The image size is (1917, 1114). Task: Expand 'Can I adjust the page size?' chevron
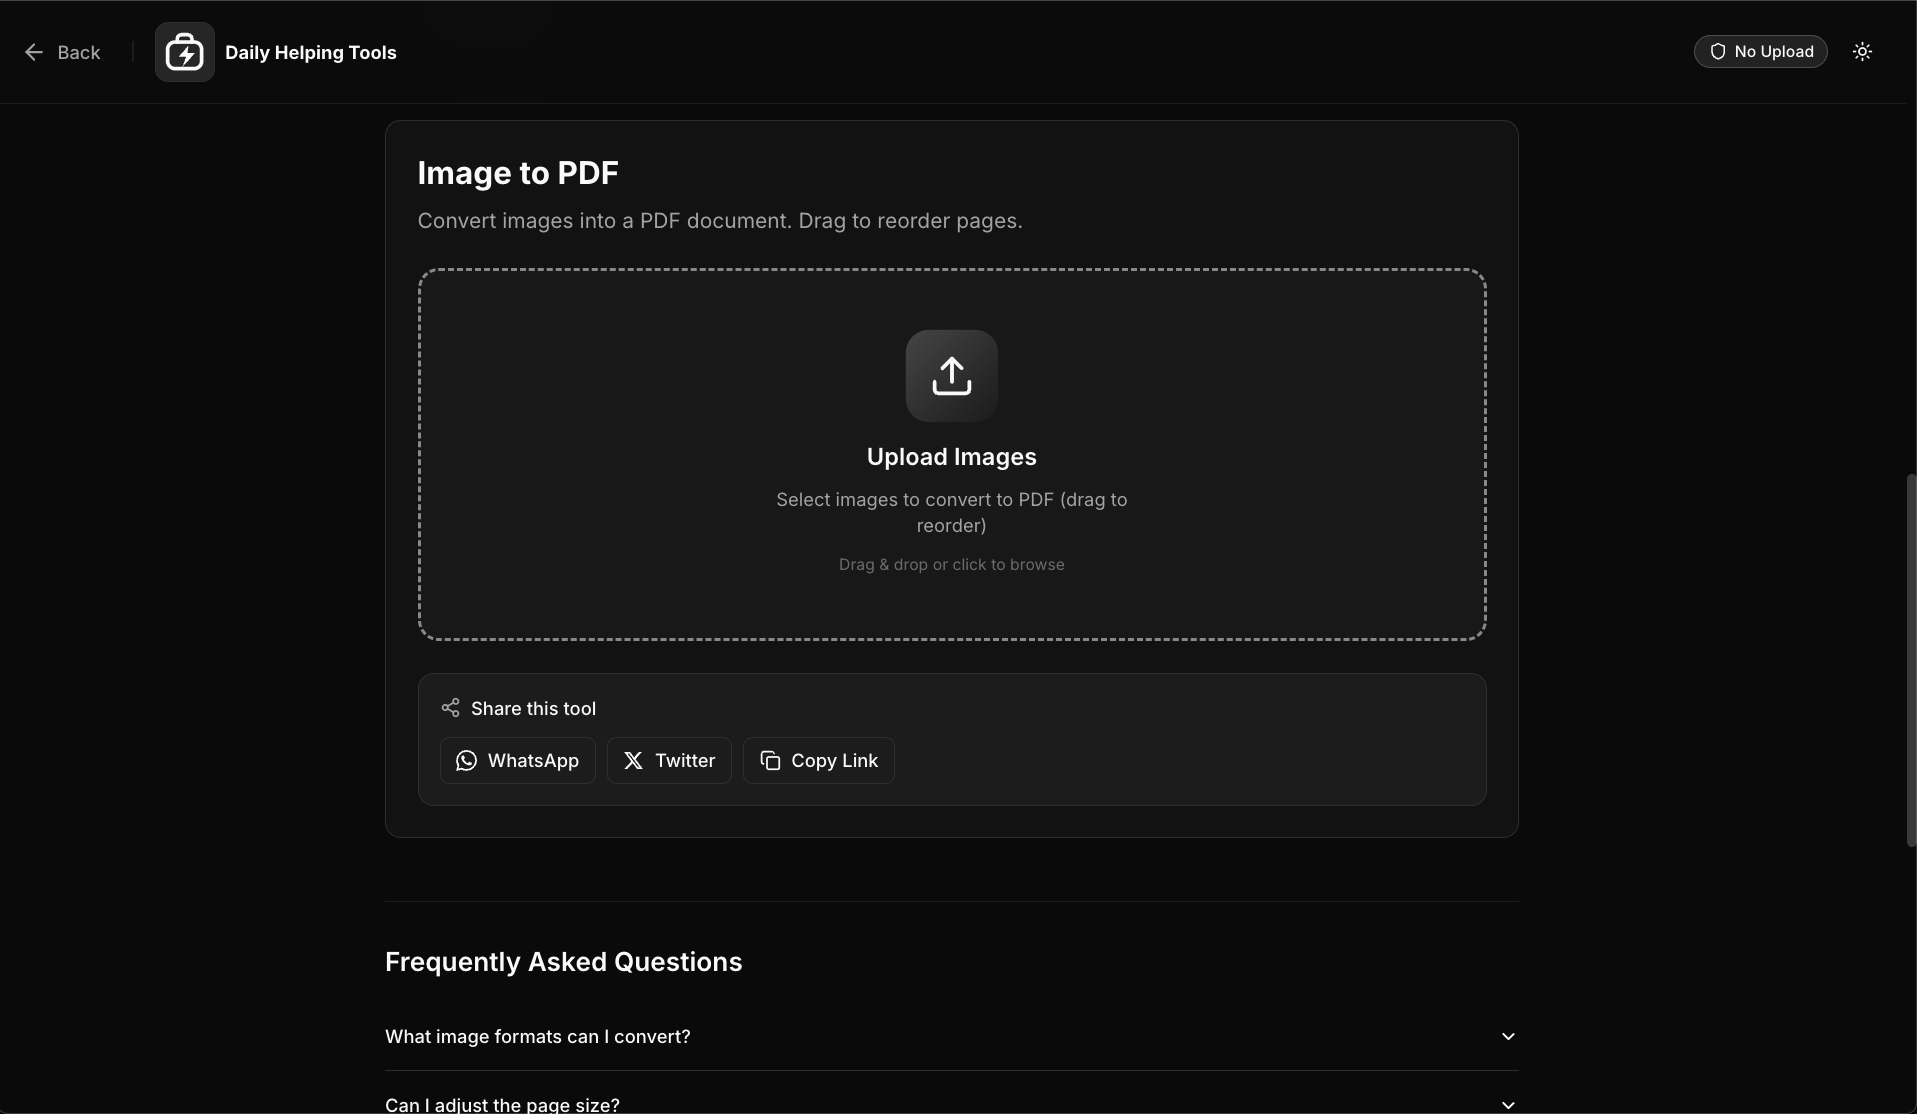pos(1508,1105)
